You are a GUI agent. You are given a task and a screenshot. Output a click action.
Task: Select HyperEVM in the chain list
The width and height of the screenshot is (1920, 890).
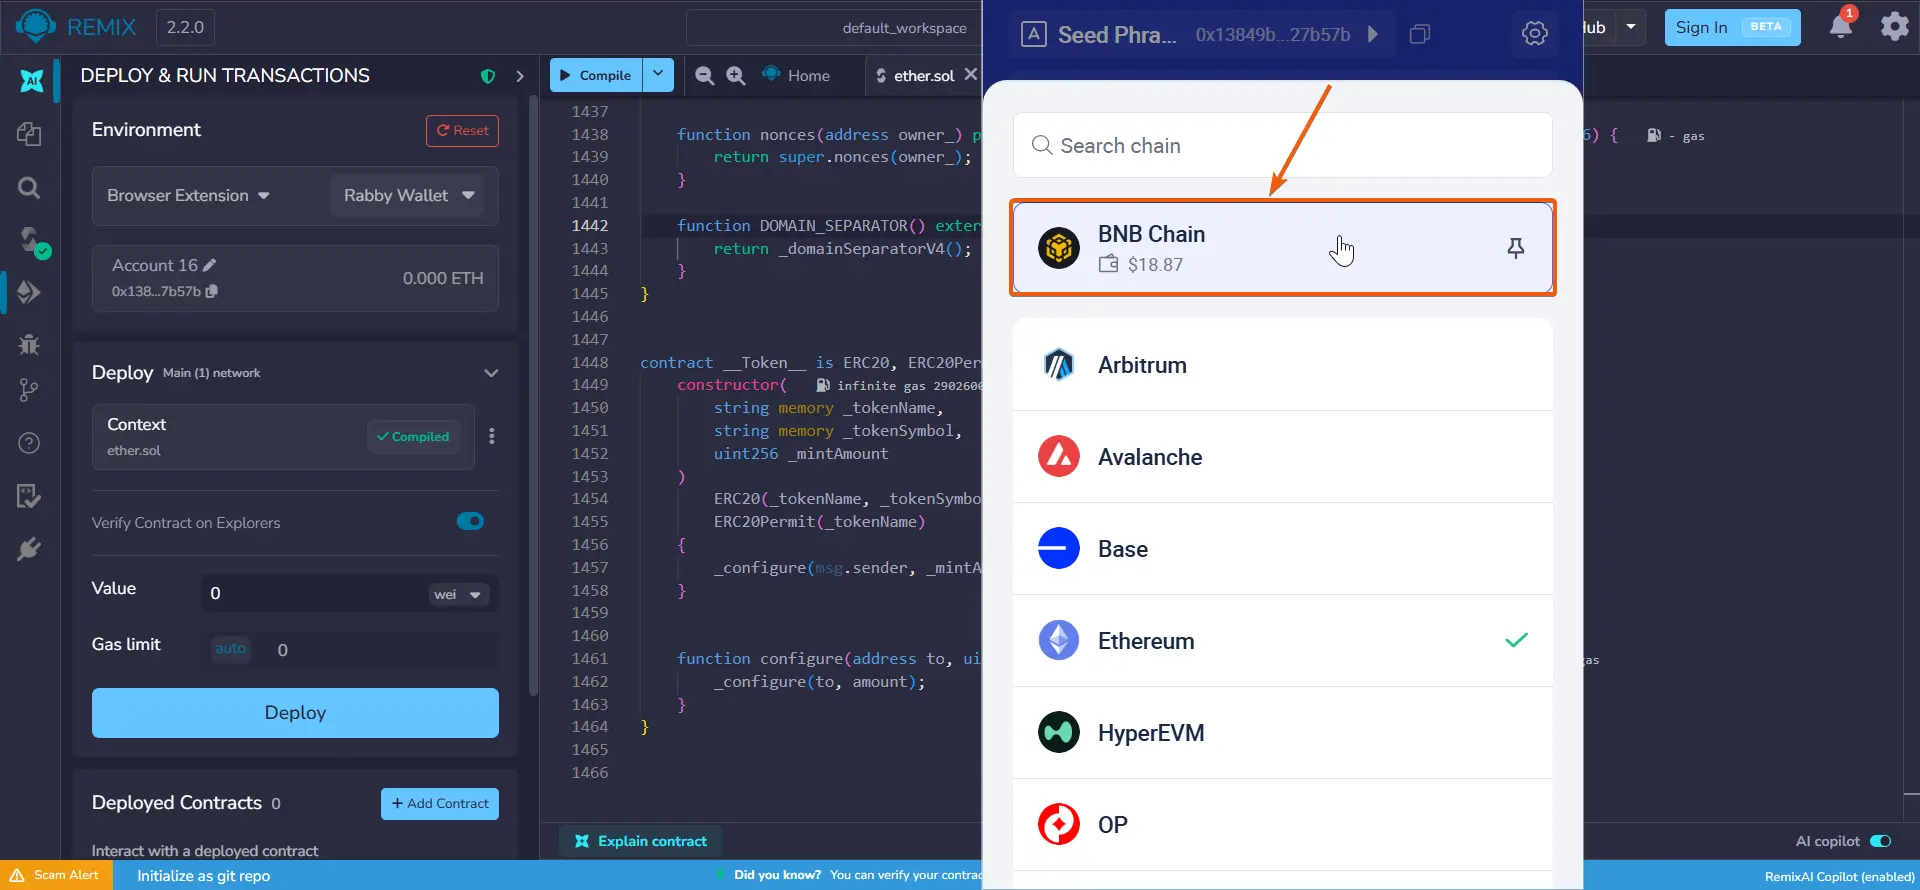1283,733
